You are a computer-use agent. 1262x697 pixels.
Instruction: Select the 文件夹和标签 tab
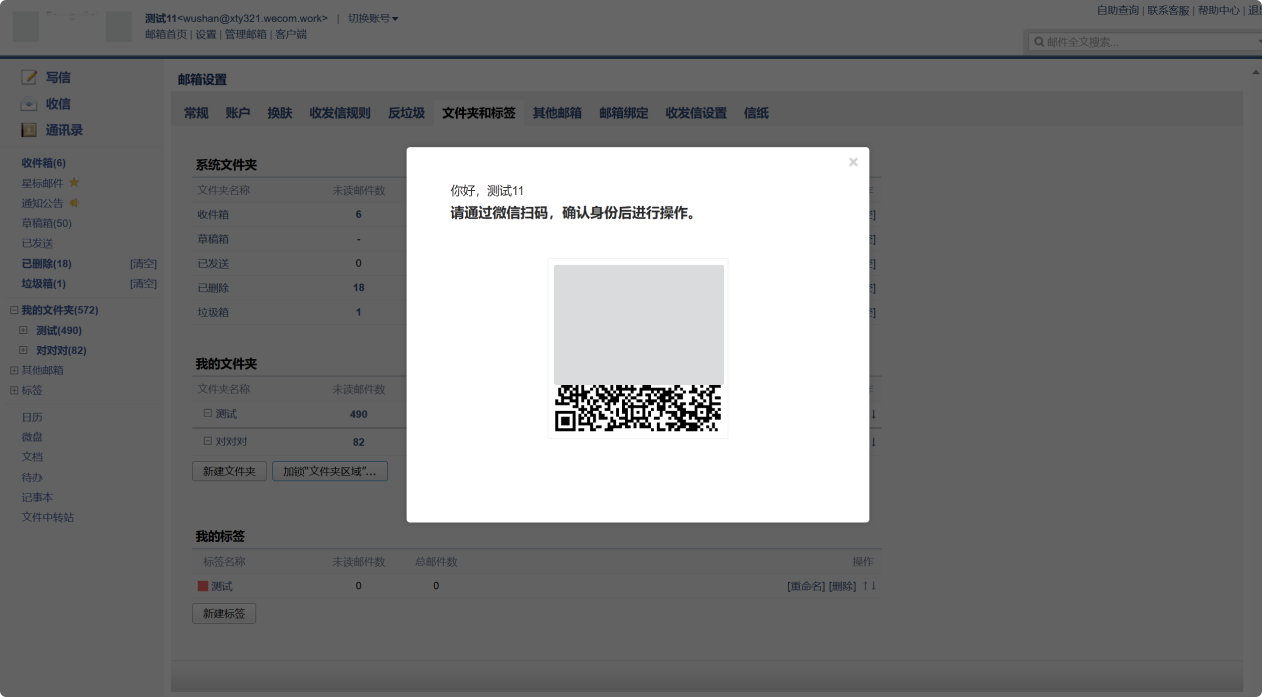pos(479,113)
